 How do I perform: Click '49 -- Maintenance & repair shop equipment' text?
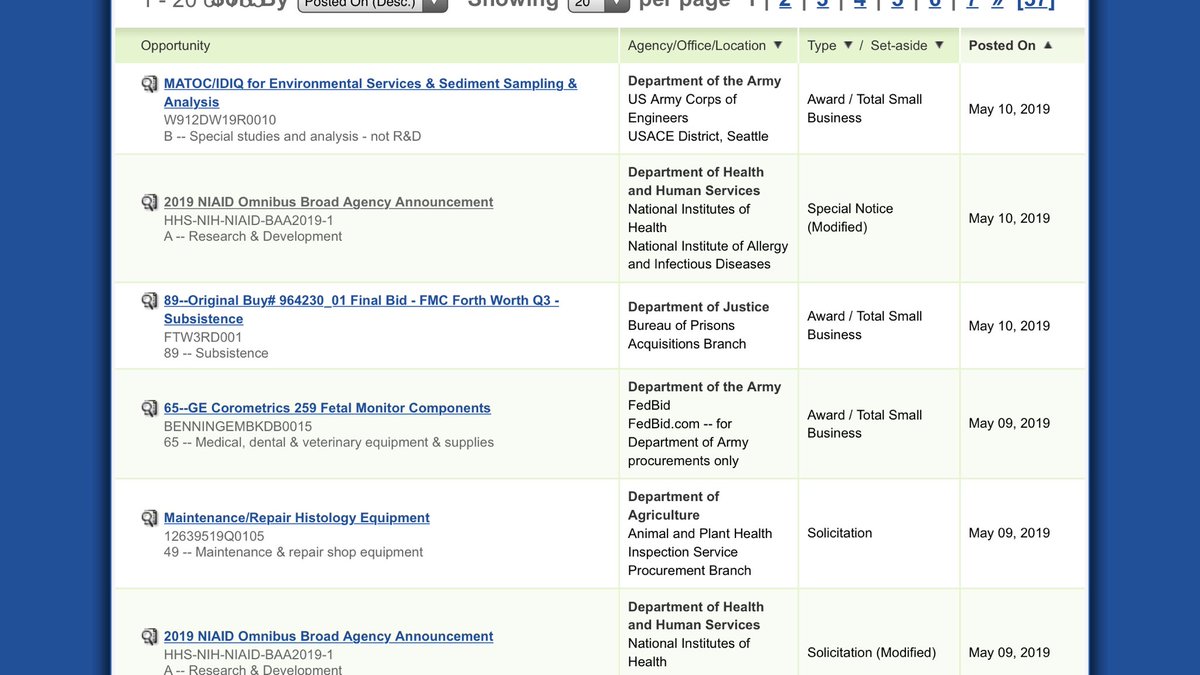click(x=294, y=553)
